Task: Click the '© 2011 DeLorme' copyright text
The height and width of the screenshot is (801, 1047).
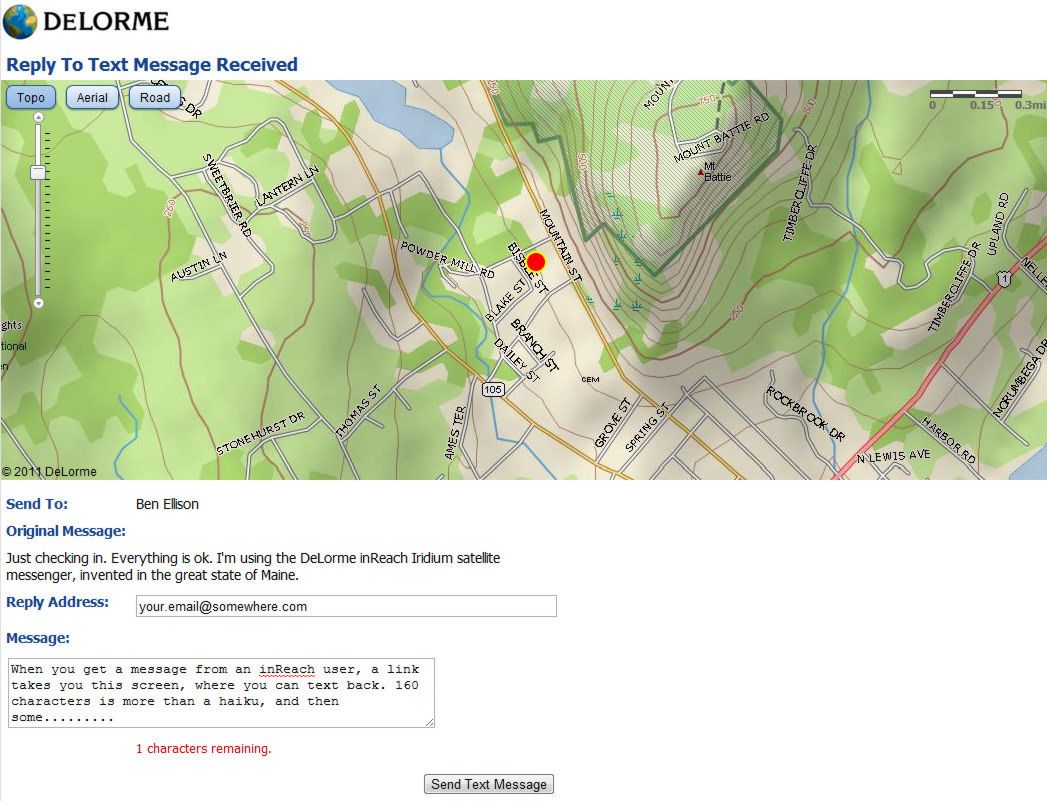Action: (x=49, y=471)
